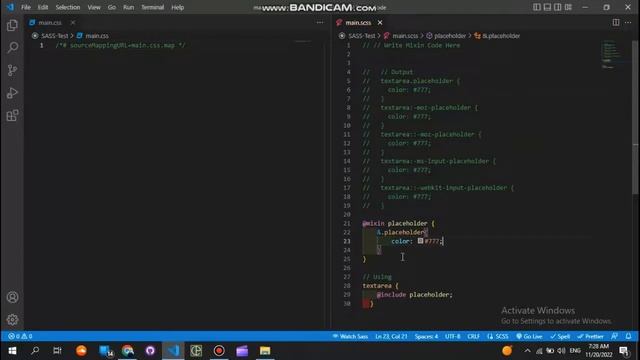The height and width of the screenshot is (360, 640).
Task: Expand the &.placeholder breadcrumb
Action: coord(501,36)
